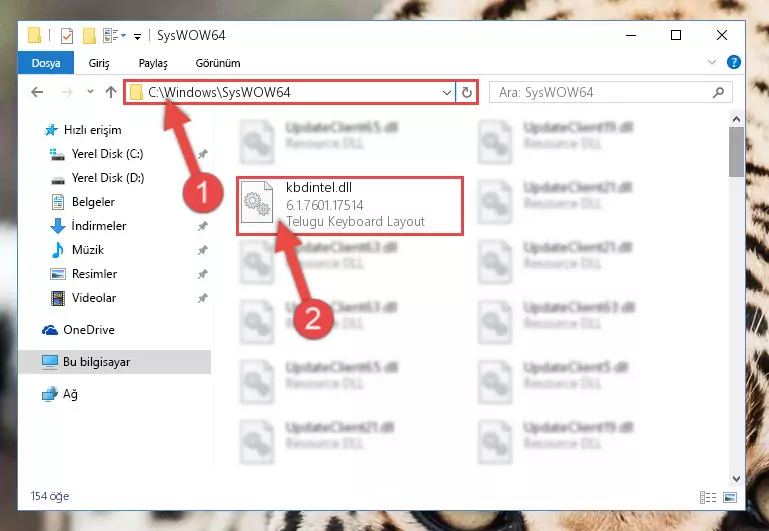
Task: Click the Forward navigation arrow
Action: (66, 92)
